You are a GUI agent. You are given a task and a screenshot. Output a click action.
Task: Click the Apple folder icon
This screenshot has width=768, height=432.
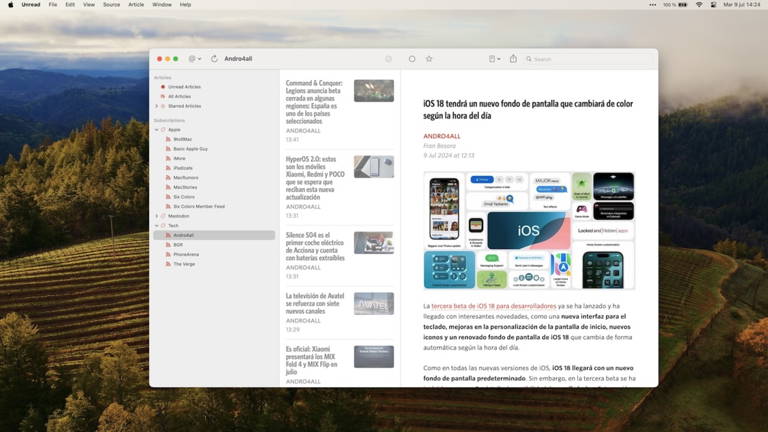pos(163,130)
